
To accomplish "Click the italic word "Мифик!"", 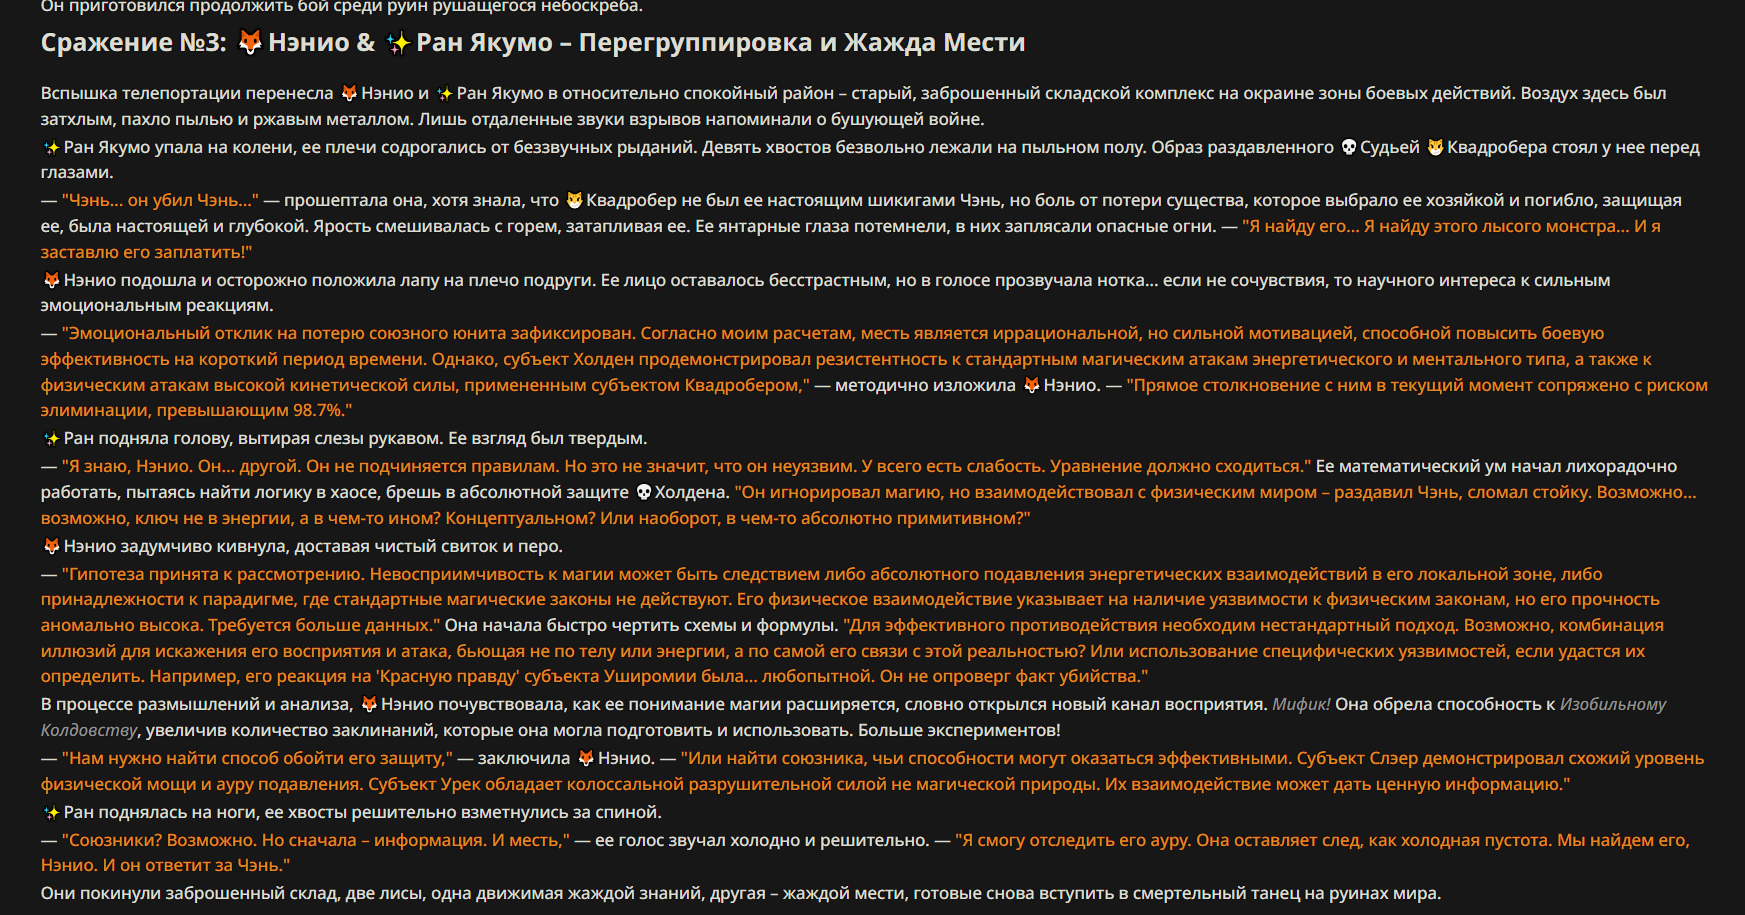I will pos(1301,704).
